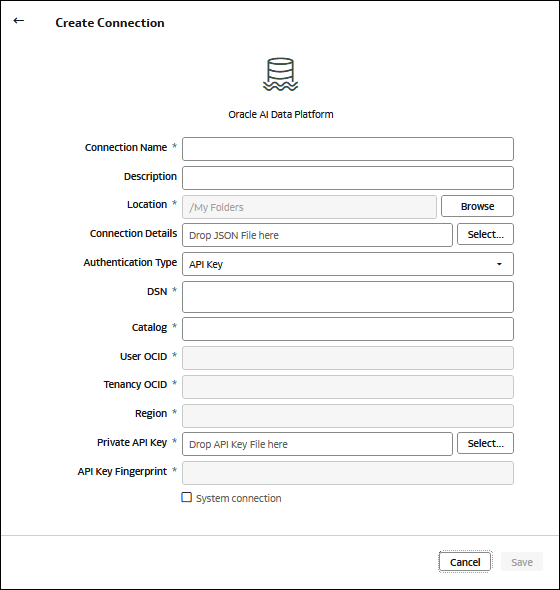
Task: Click the Drop API Key File here field
Action: 317,444
